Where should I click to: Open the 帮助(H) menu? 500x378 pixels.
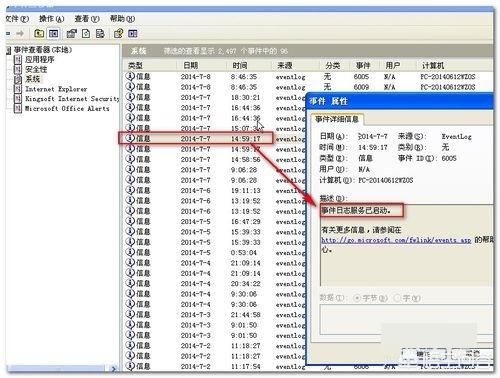pyautogui.click(x=122, y=19)
